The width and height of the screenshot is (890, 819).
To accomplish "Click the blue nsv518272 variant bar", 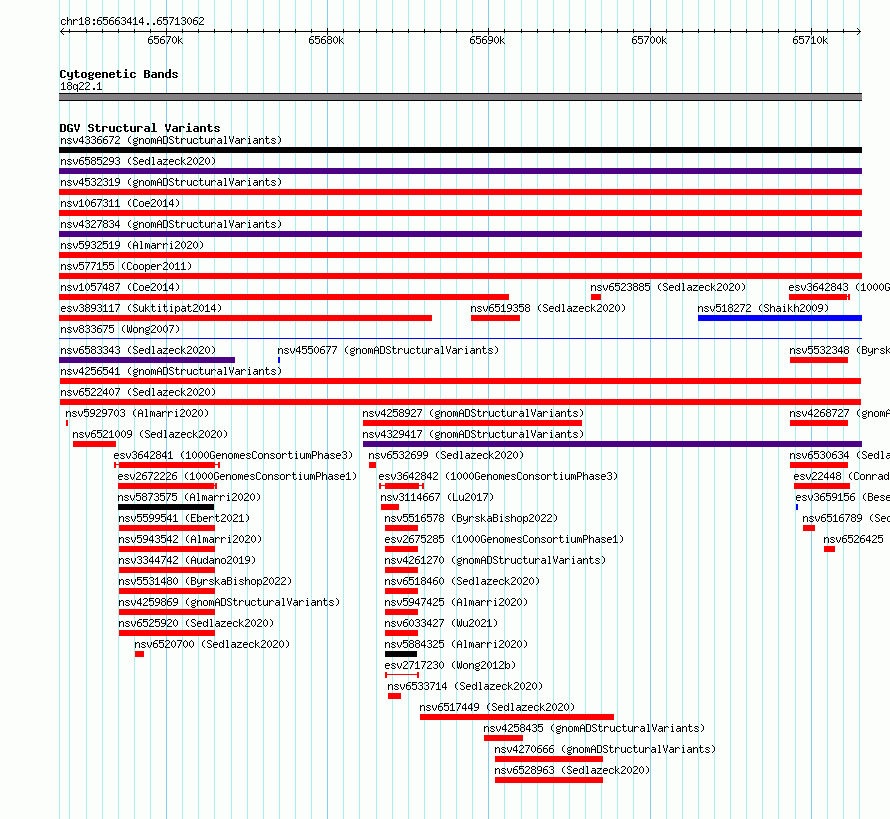I will (x=780, y=318).
